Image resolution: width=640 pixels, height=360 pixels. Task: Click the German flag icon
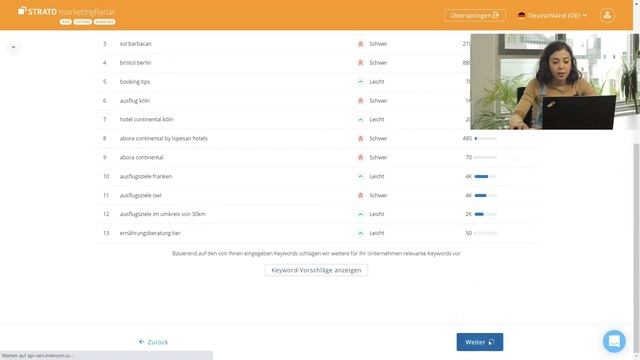tap(521, 16)
